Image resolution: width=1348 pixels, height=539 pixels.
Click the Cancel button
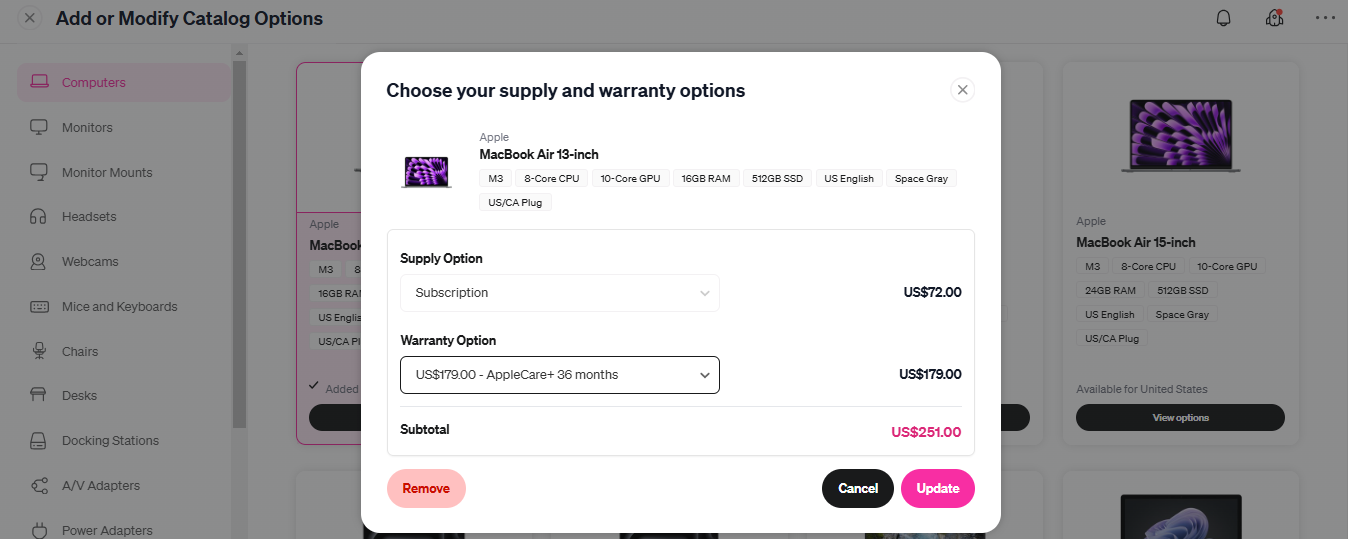[x=858, y=488]
